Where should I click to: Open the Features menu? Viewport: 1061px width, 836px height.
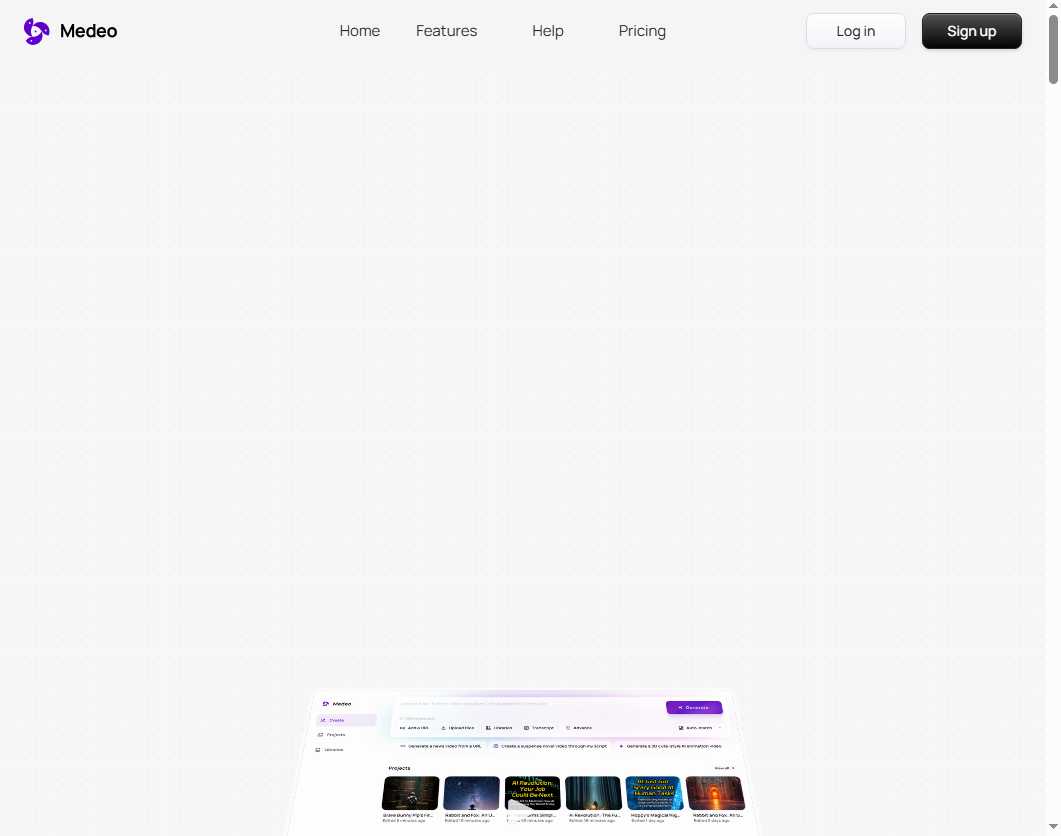click(446, 31)
